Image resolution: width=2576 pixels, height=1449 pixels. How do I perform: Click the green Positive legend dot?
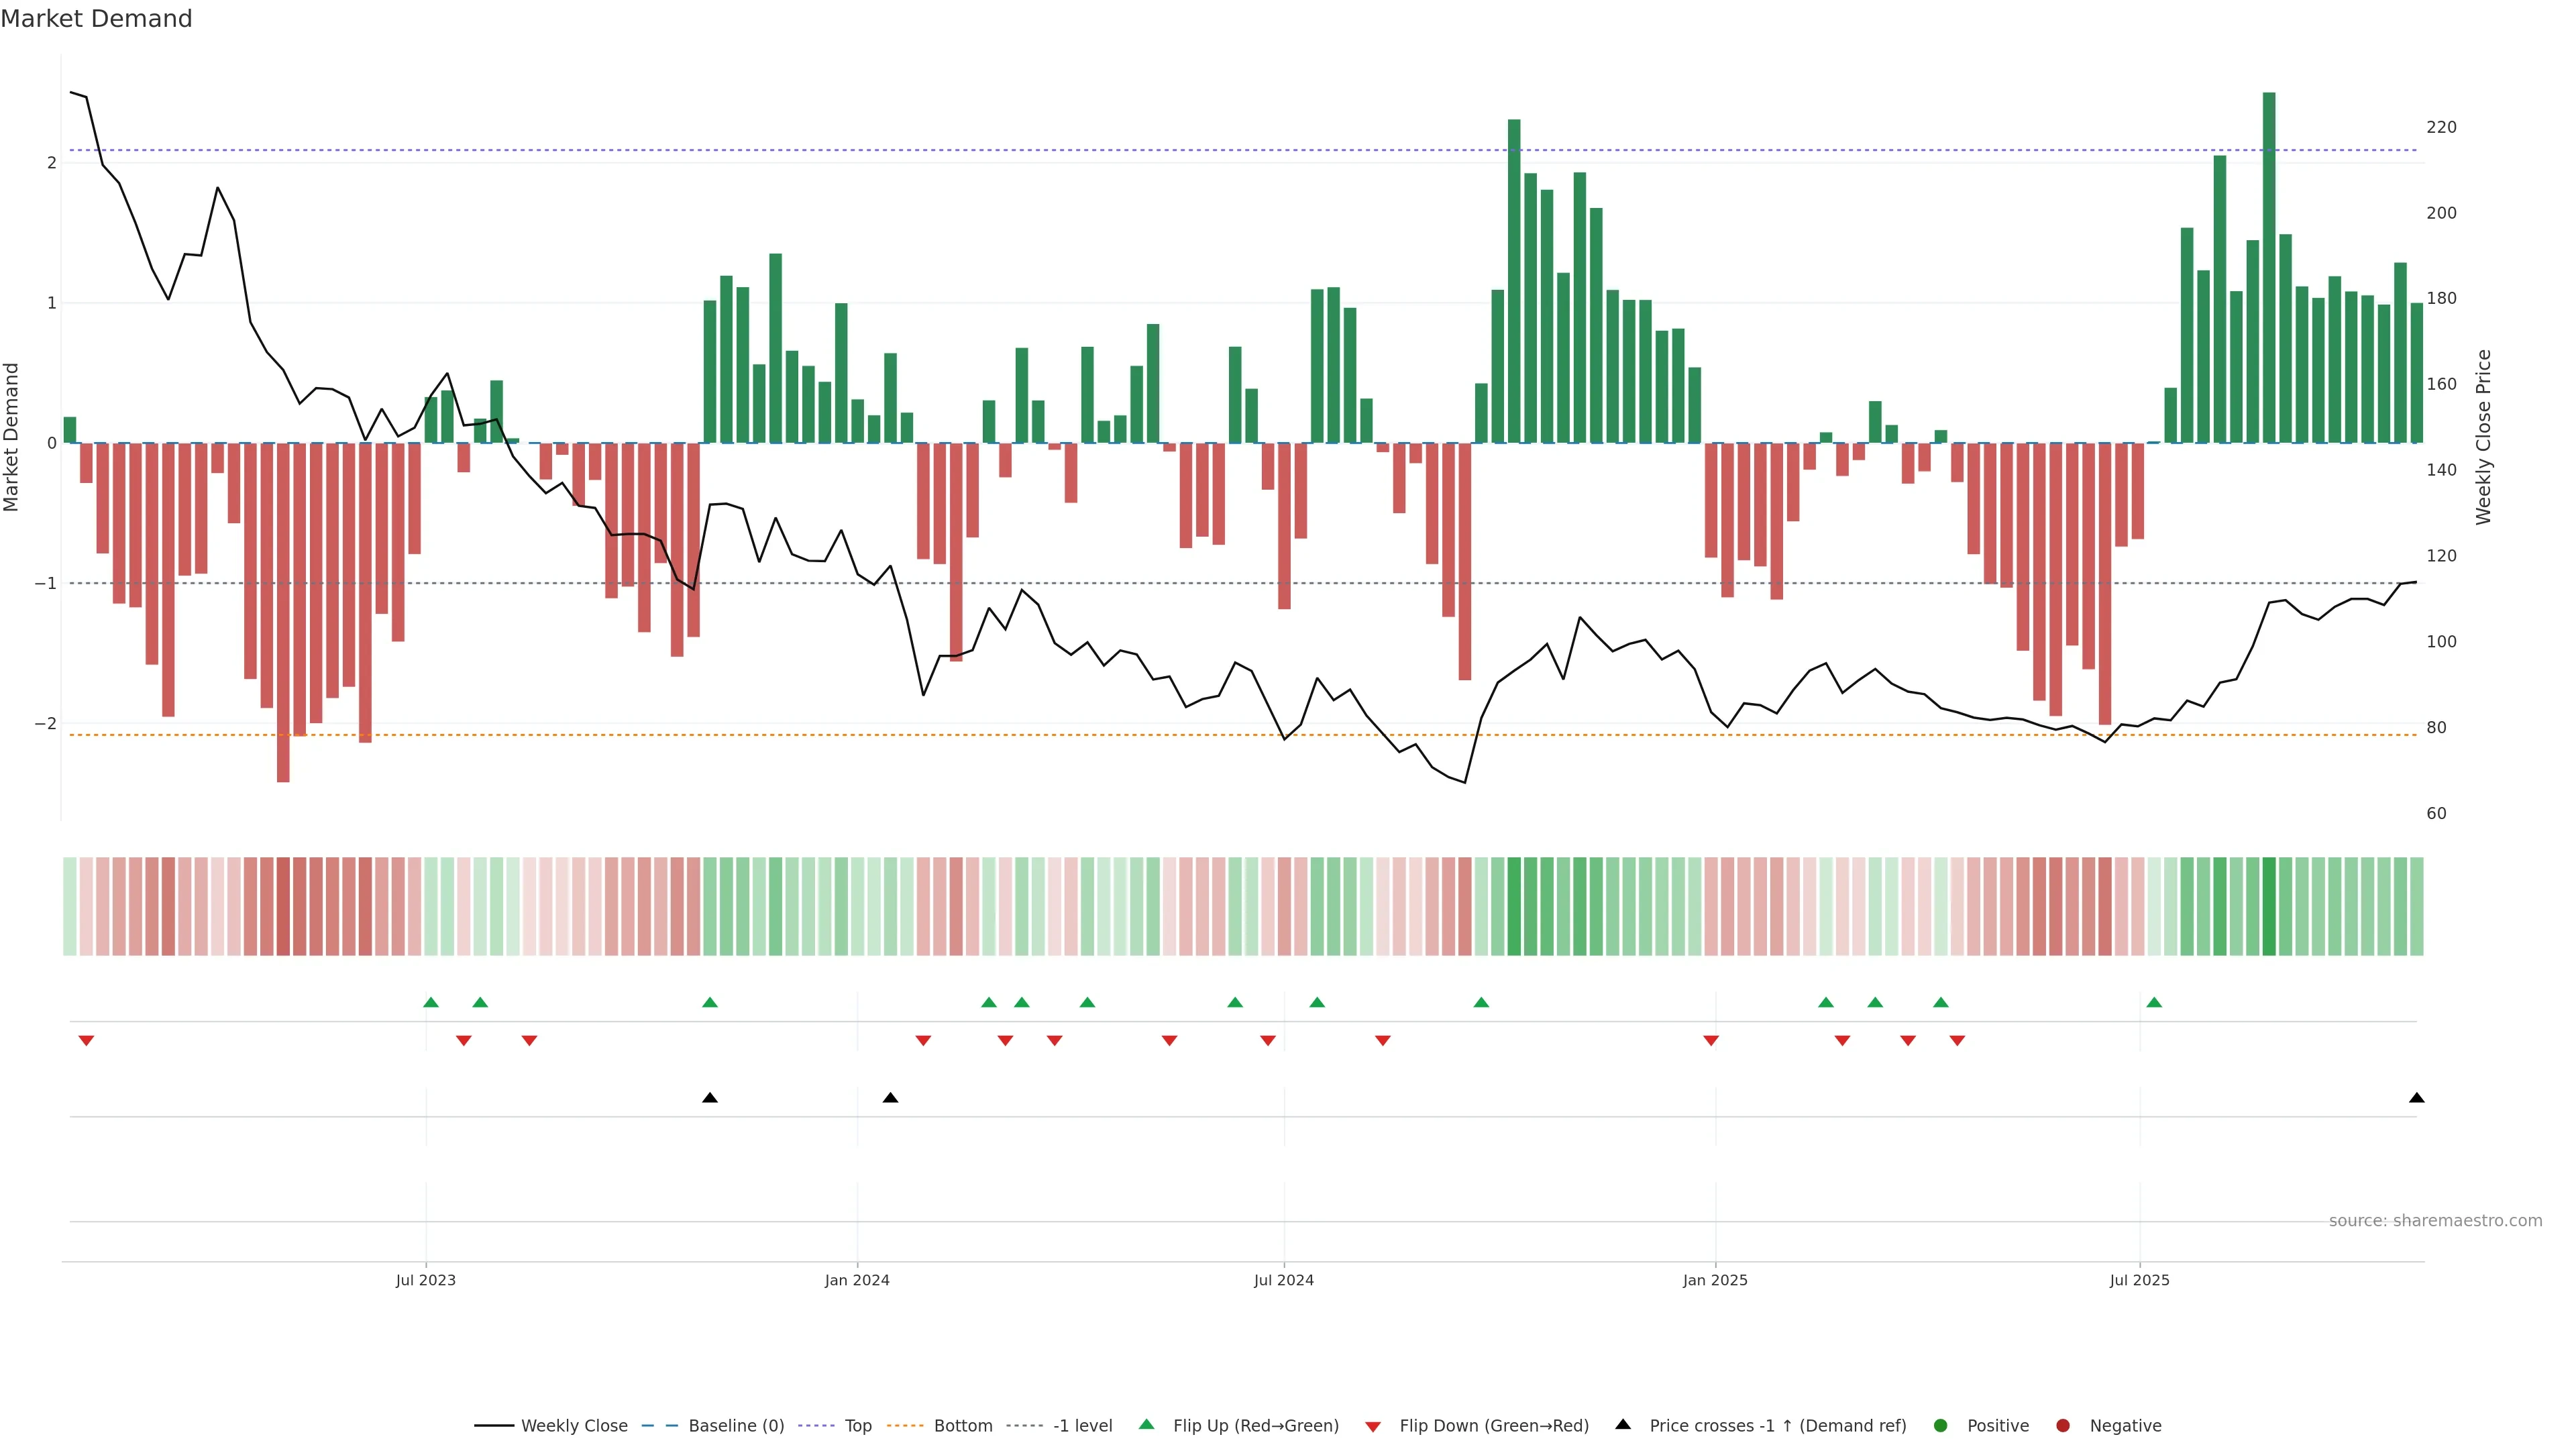1940,1426
